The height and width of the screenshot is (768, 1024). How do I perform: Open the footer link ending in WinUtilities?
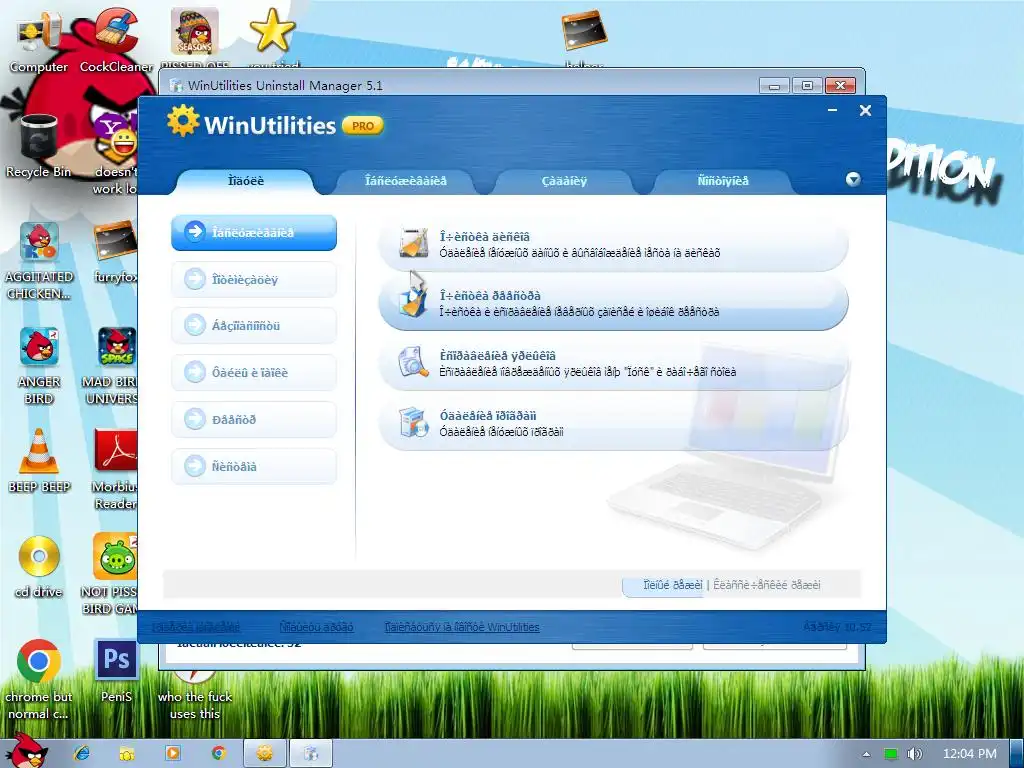[462, 627]
